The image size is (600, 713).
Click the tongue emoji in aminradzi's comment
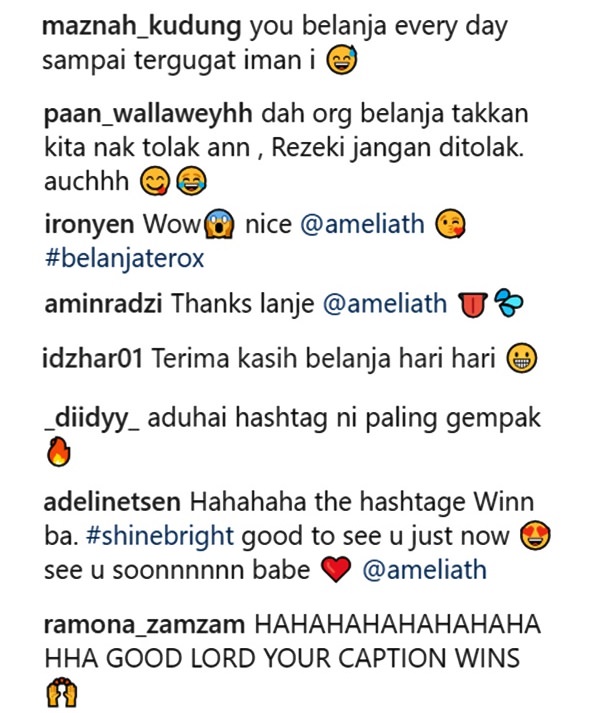473,304
